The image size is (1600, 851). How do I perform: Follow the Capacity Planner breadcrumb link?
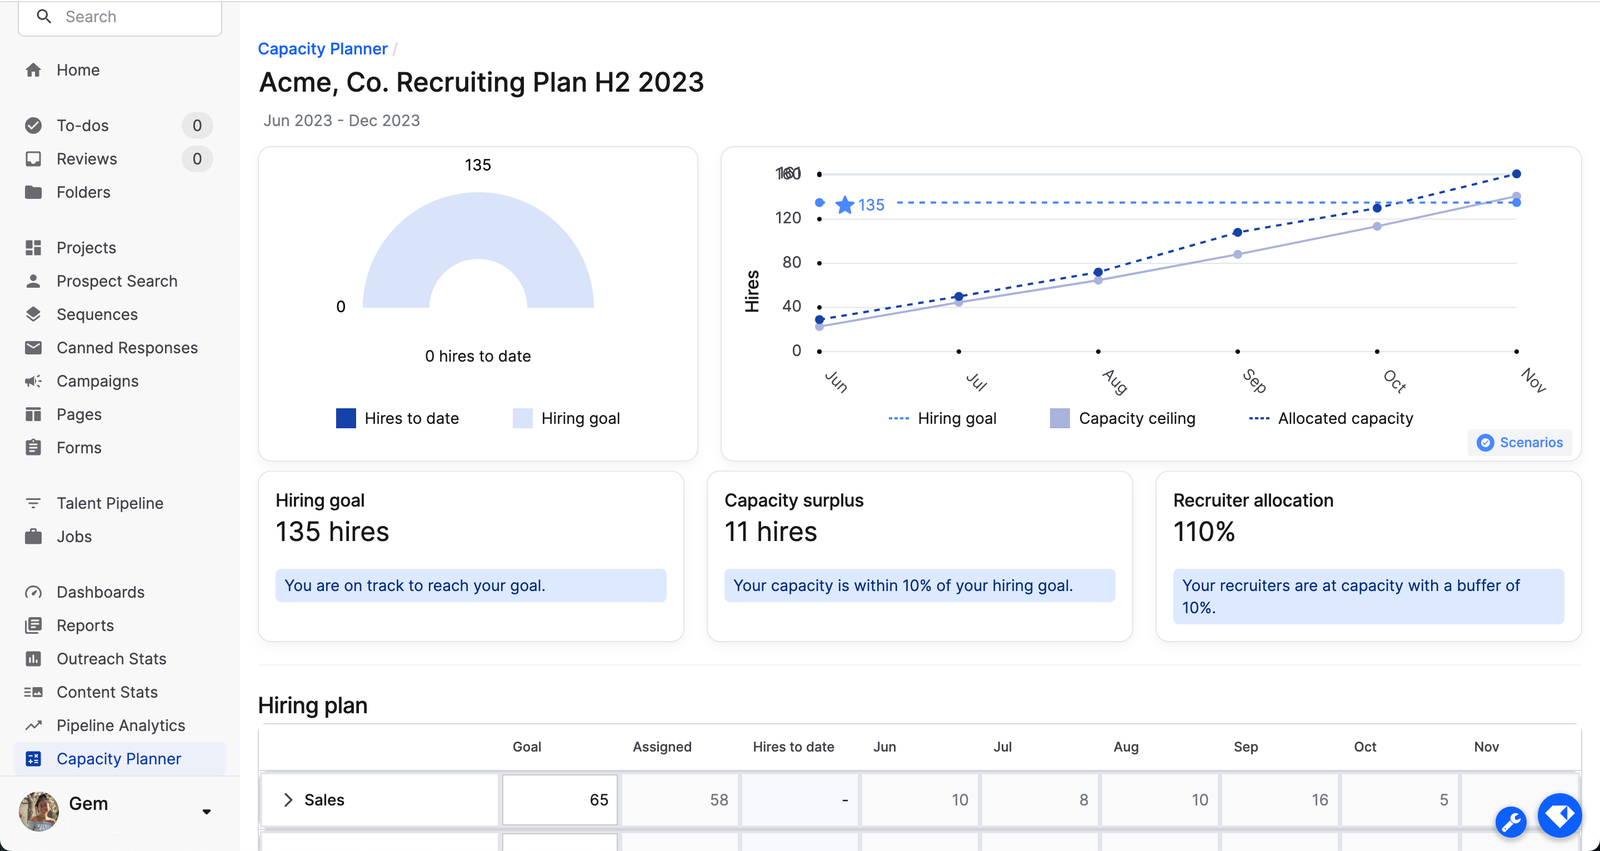tap(322, 49)
